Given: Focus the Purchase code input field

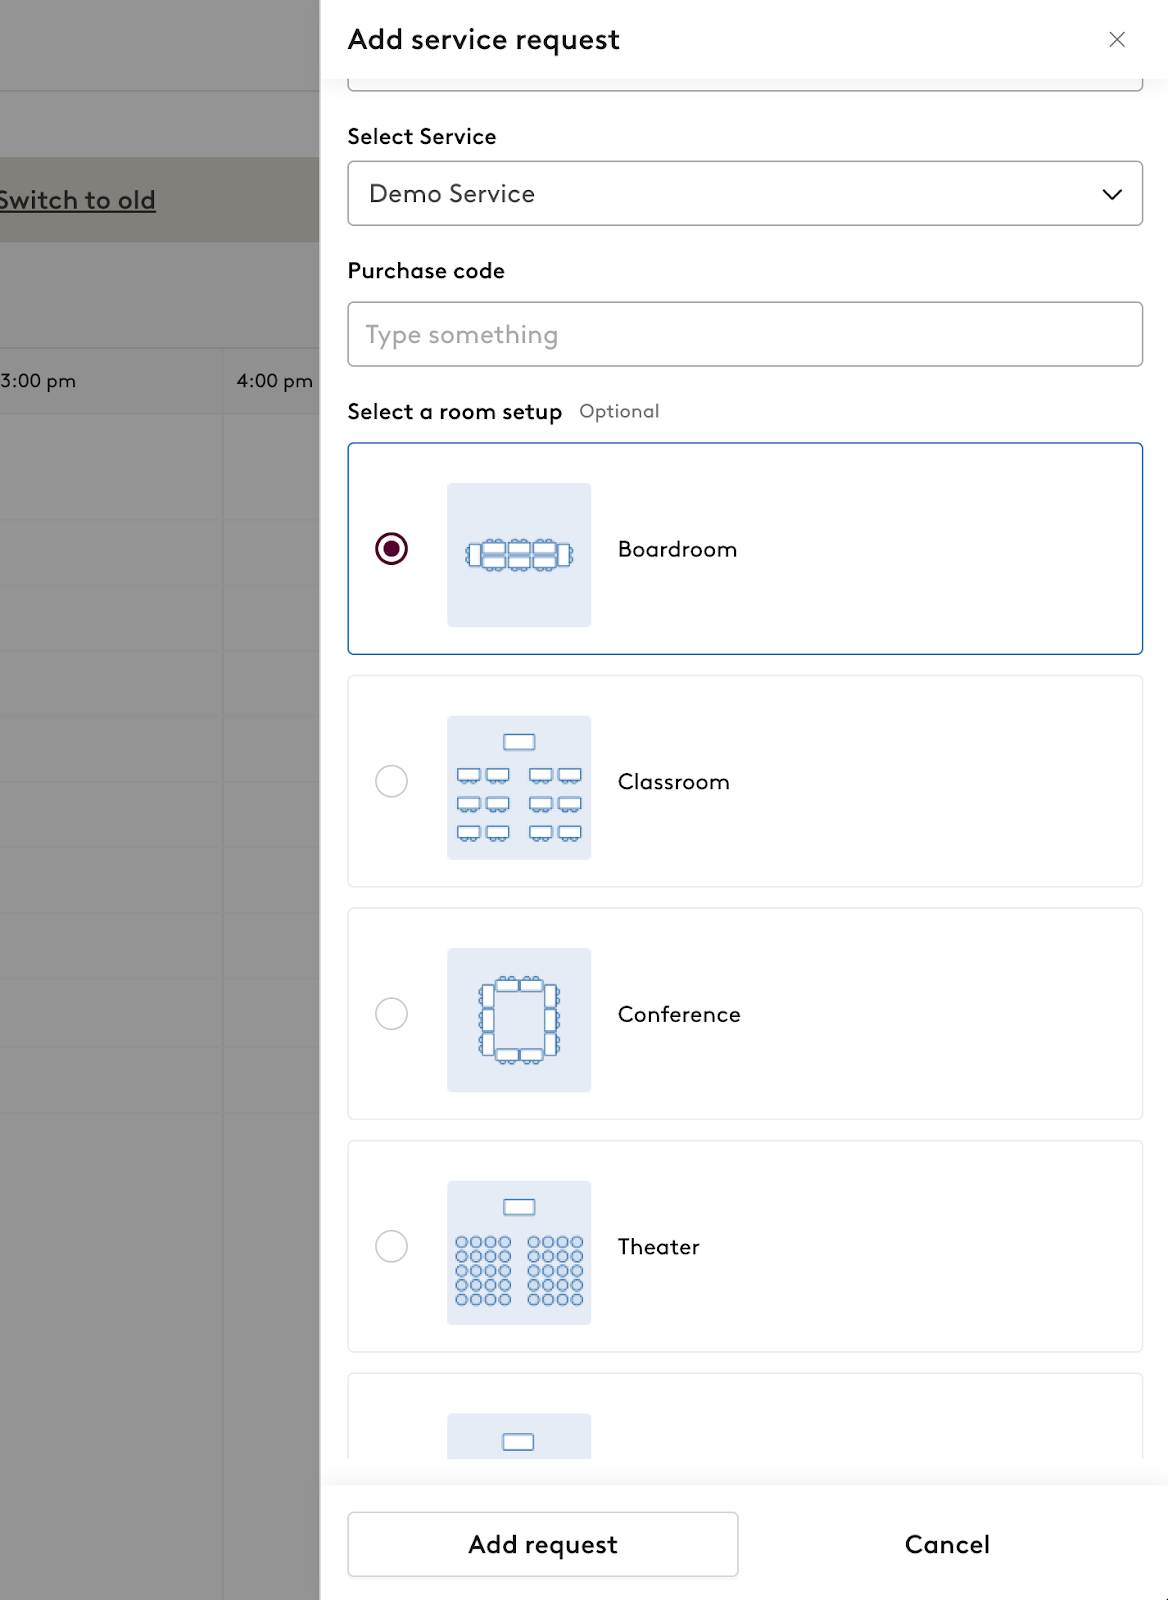Looking at the screenshot, I should (745, 334).
